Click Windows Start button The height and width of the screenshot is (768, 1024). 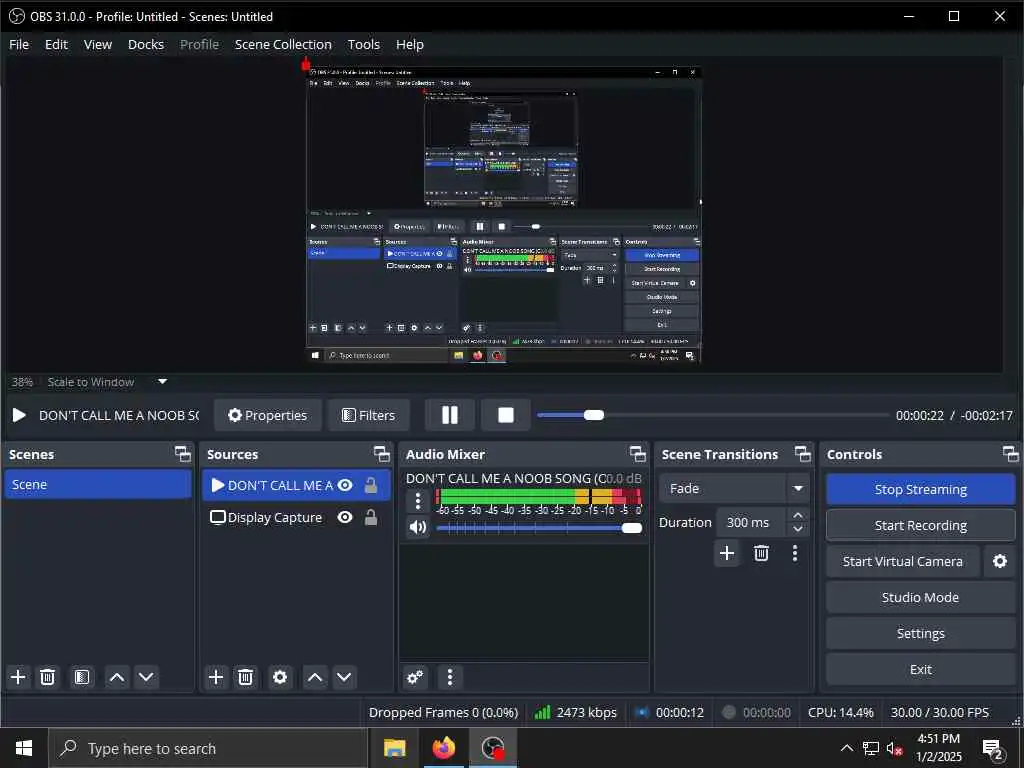click(24, 748)
